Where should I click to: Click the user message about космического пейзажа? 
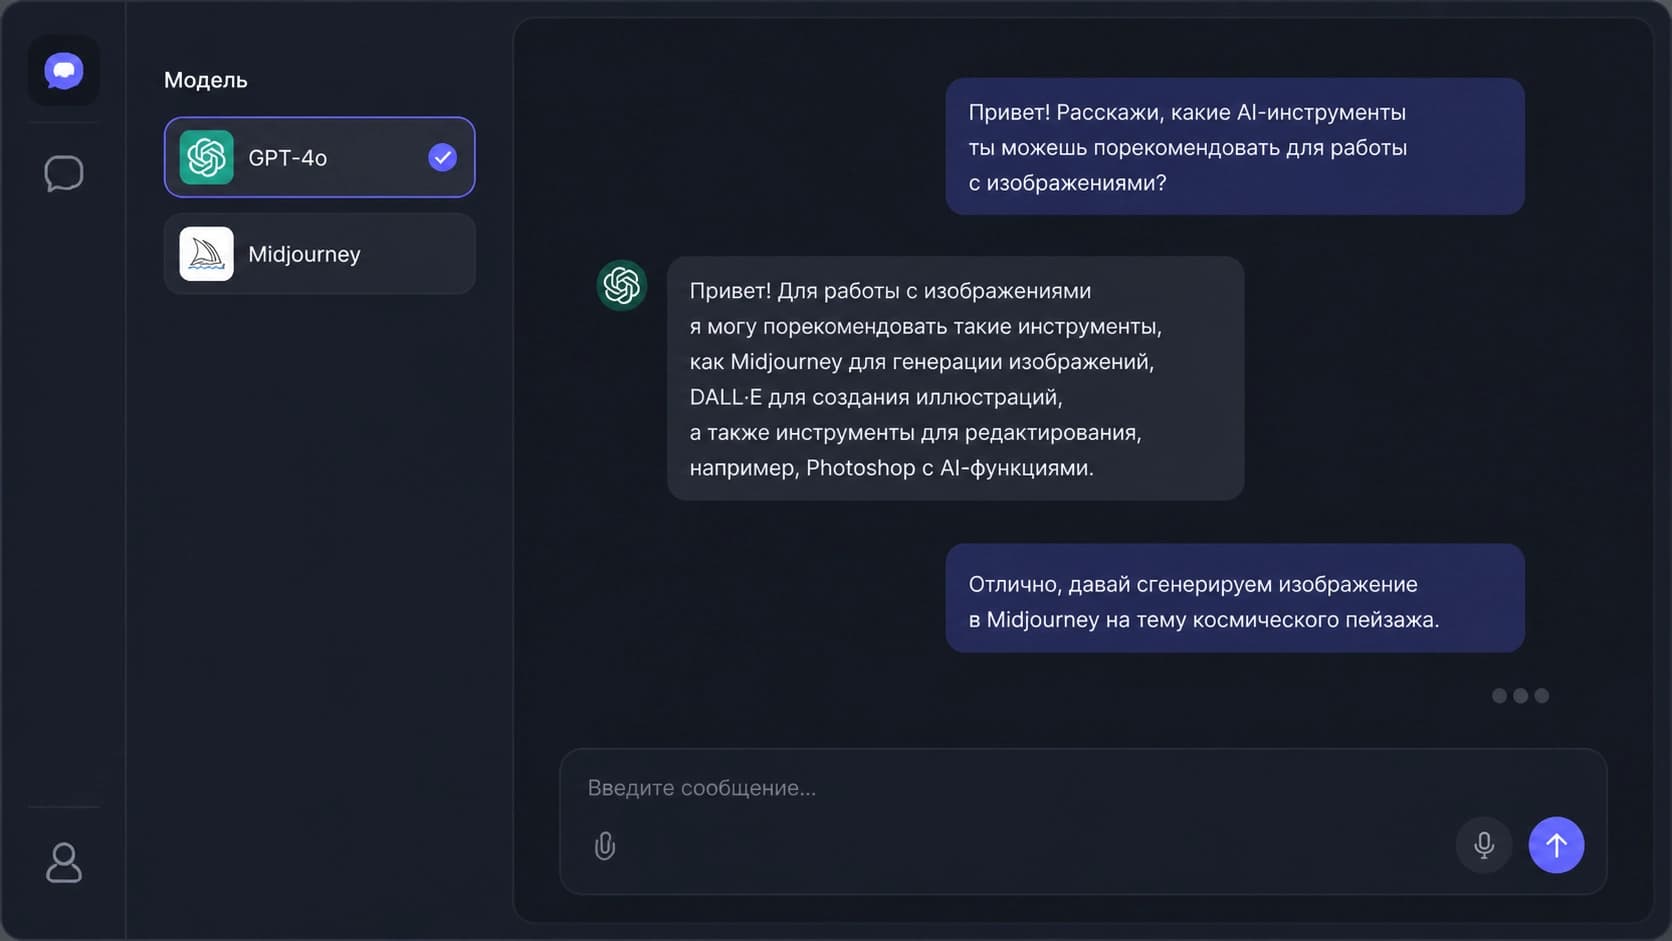pyautogui.click(x=1235, y=598)
